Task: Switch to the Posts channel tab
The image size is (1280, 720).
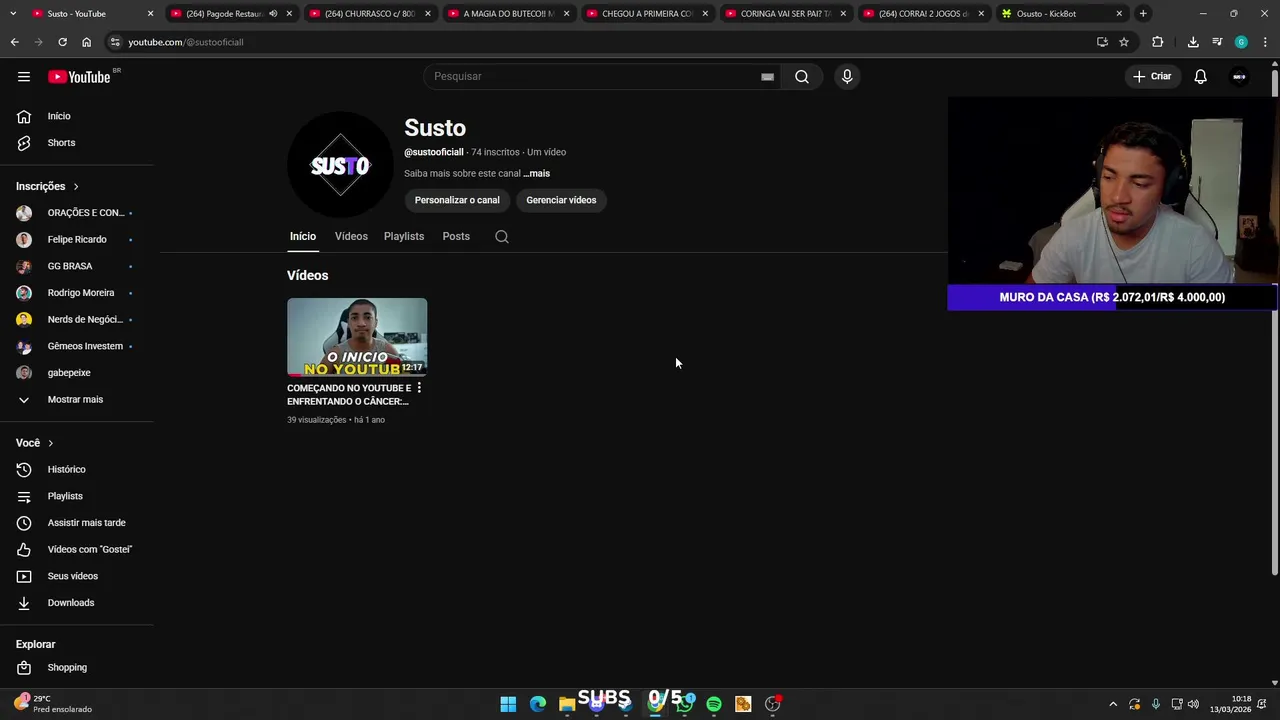Action: tap(456, 237)
